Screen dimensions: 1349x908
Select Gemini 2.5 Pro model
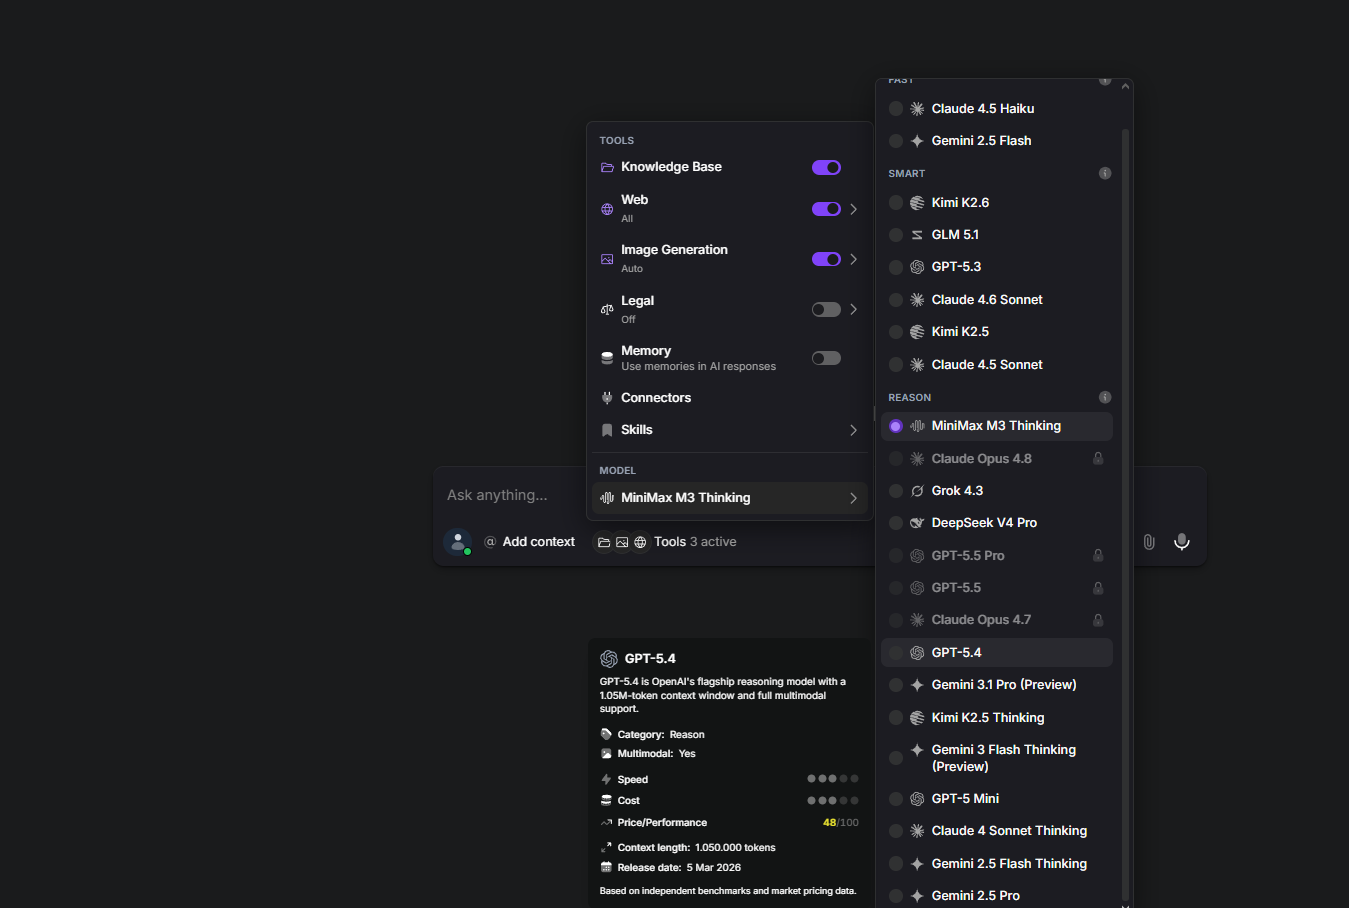point(997,896)
